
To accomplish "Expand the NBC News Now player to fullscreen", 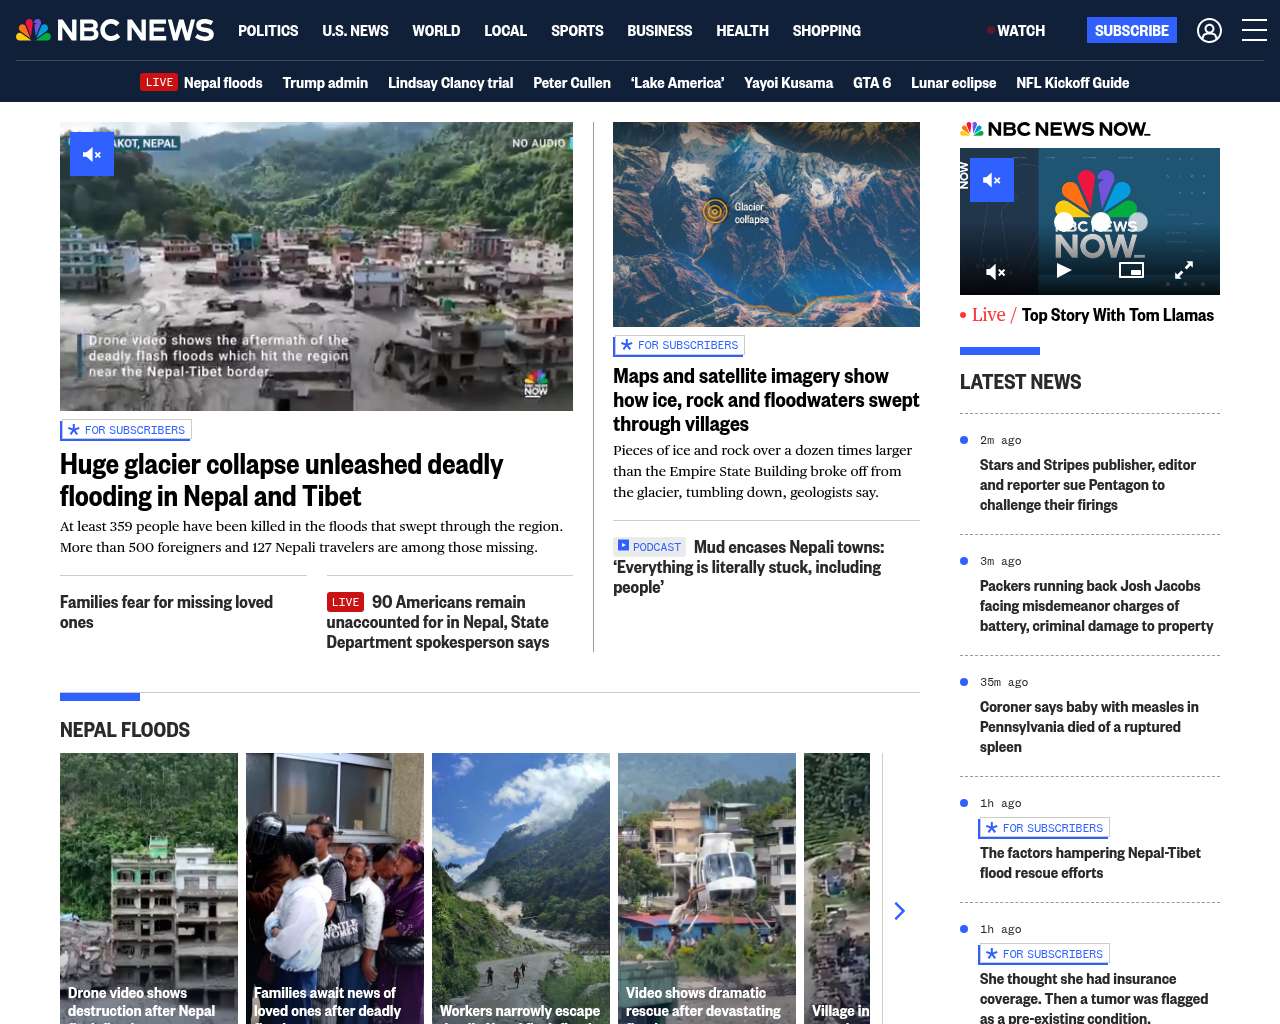I will pos(1184,270).
